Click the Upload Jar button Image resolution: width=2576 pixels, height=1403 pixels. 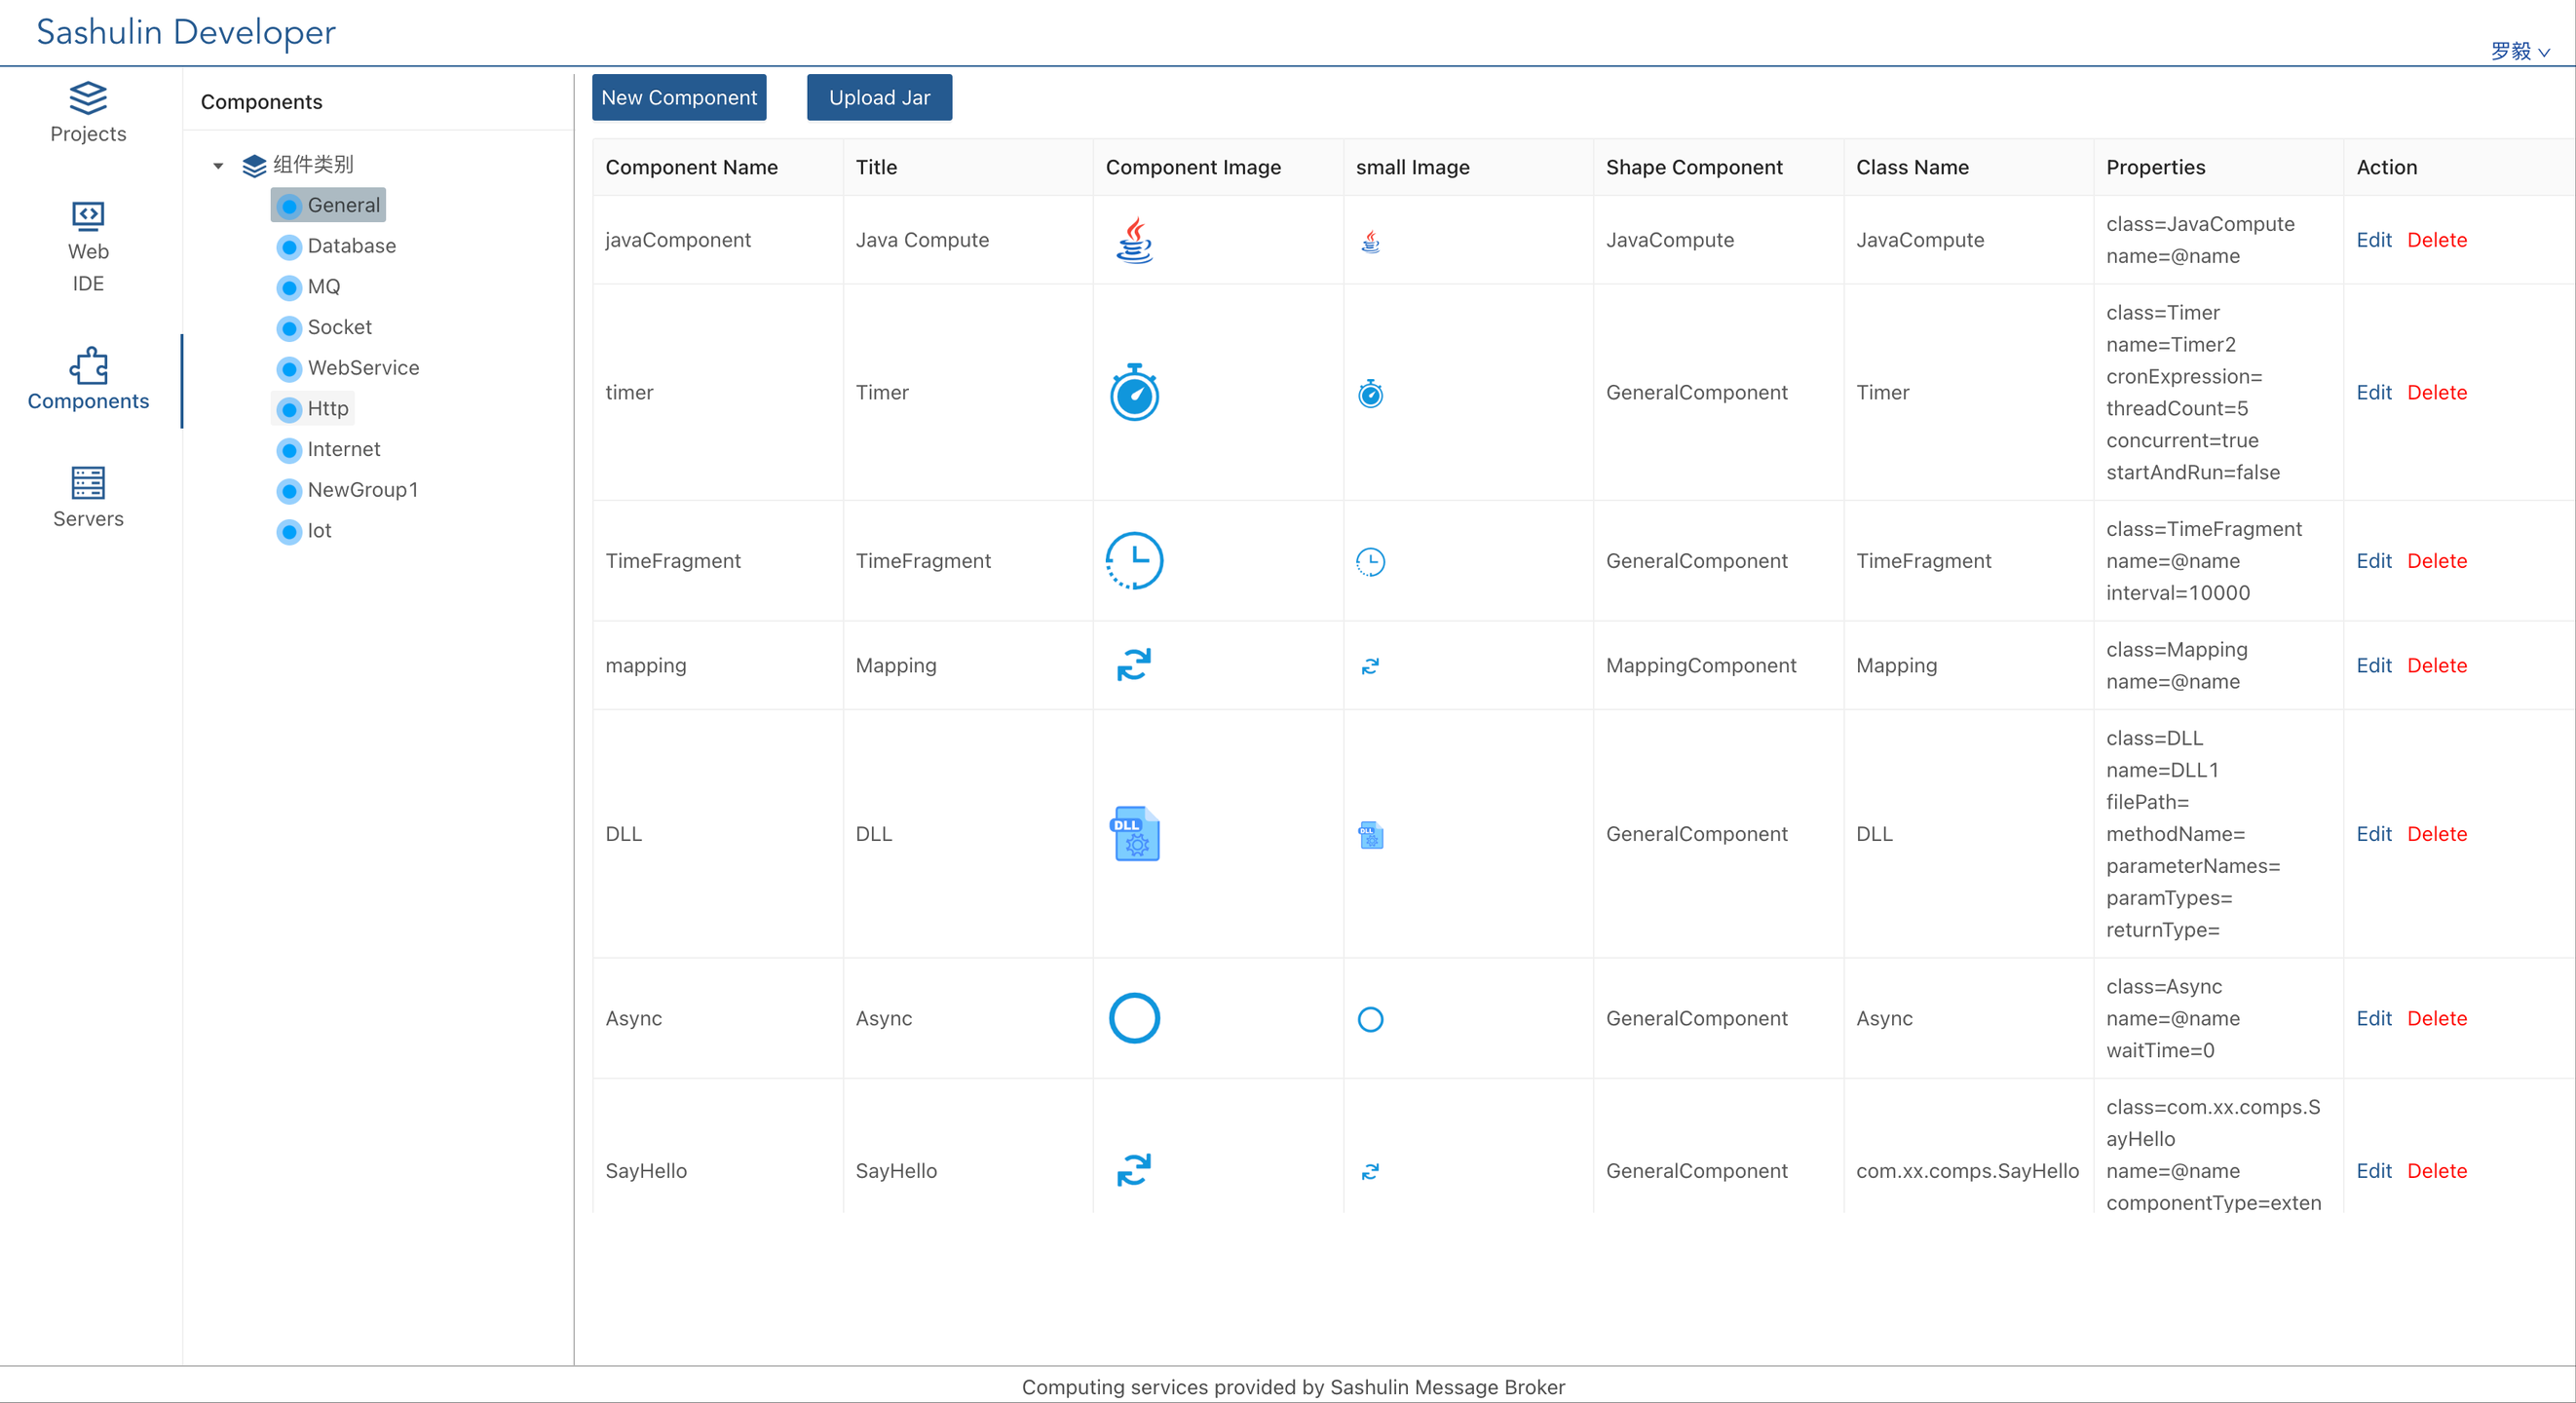[x=878, y=98]
